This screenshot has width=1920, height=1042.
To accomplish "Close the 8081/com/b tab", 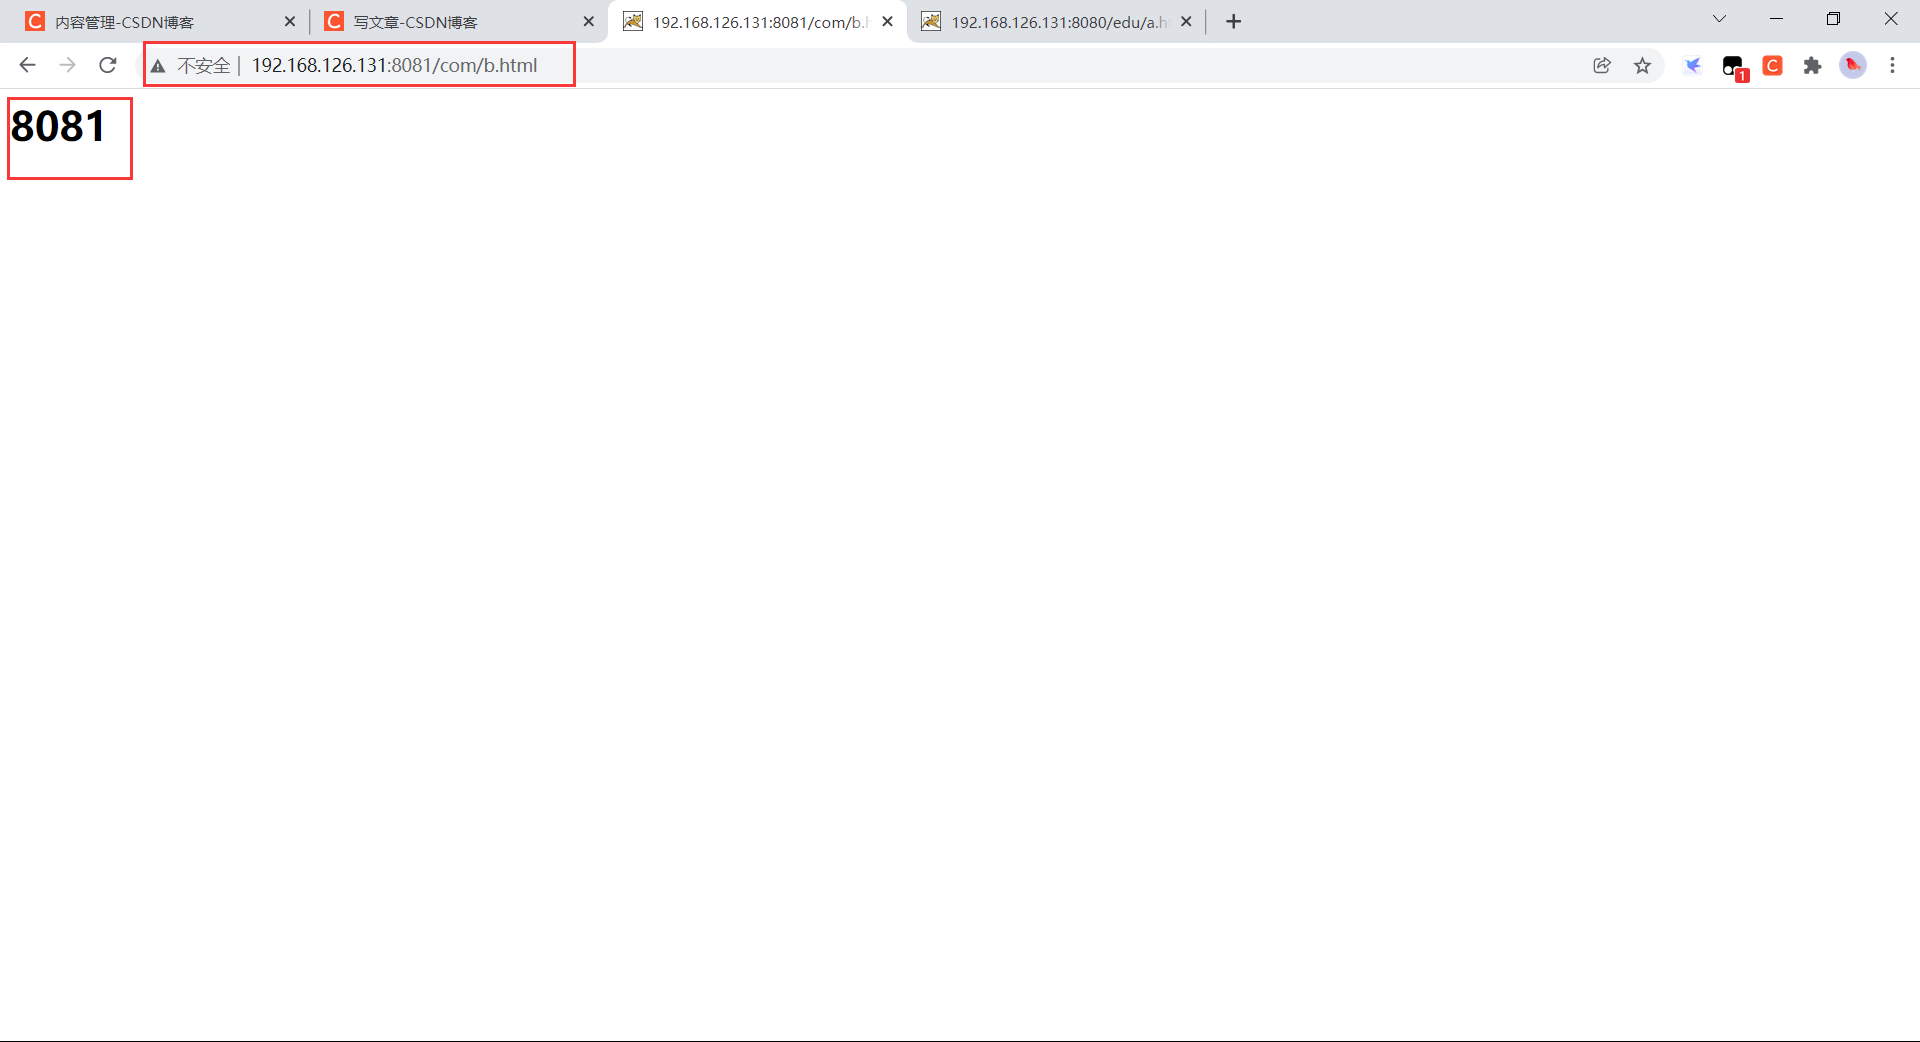I will (887, 21).
